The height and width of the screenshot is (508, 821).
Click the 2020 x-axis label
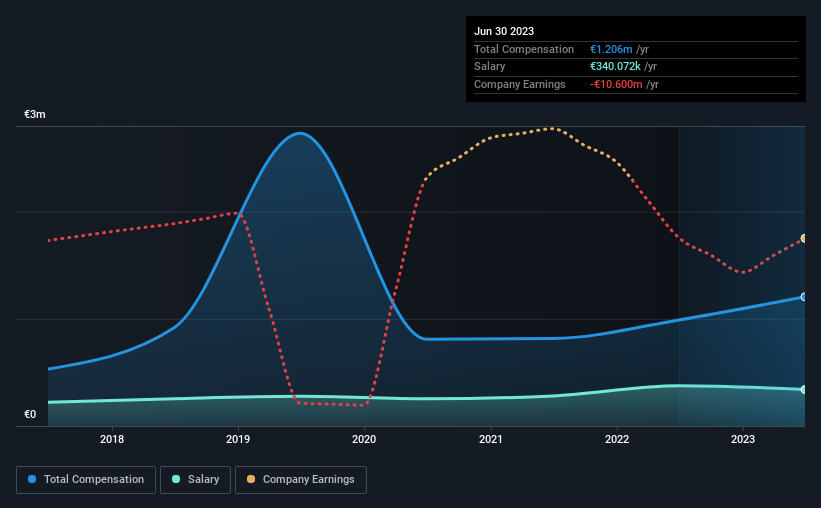tap(364, 439)
